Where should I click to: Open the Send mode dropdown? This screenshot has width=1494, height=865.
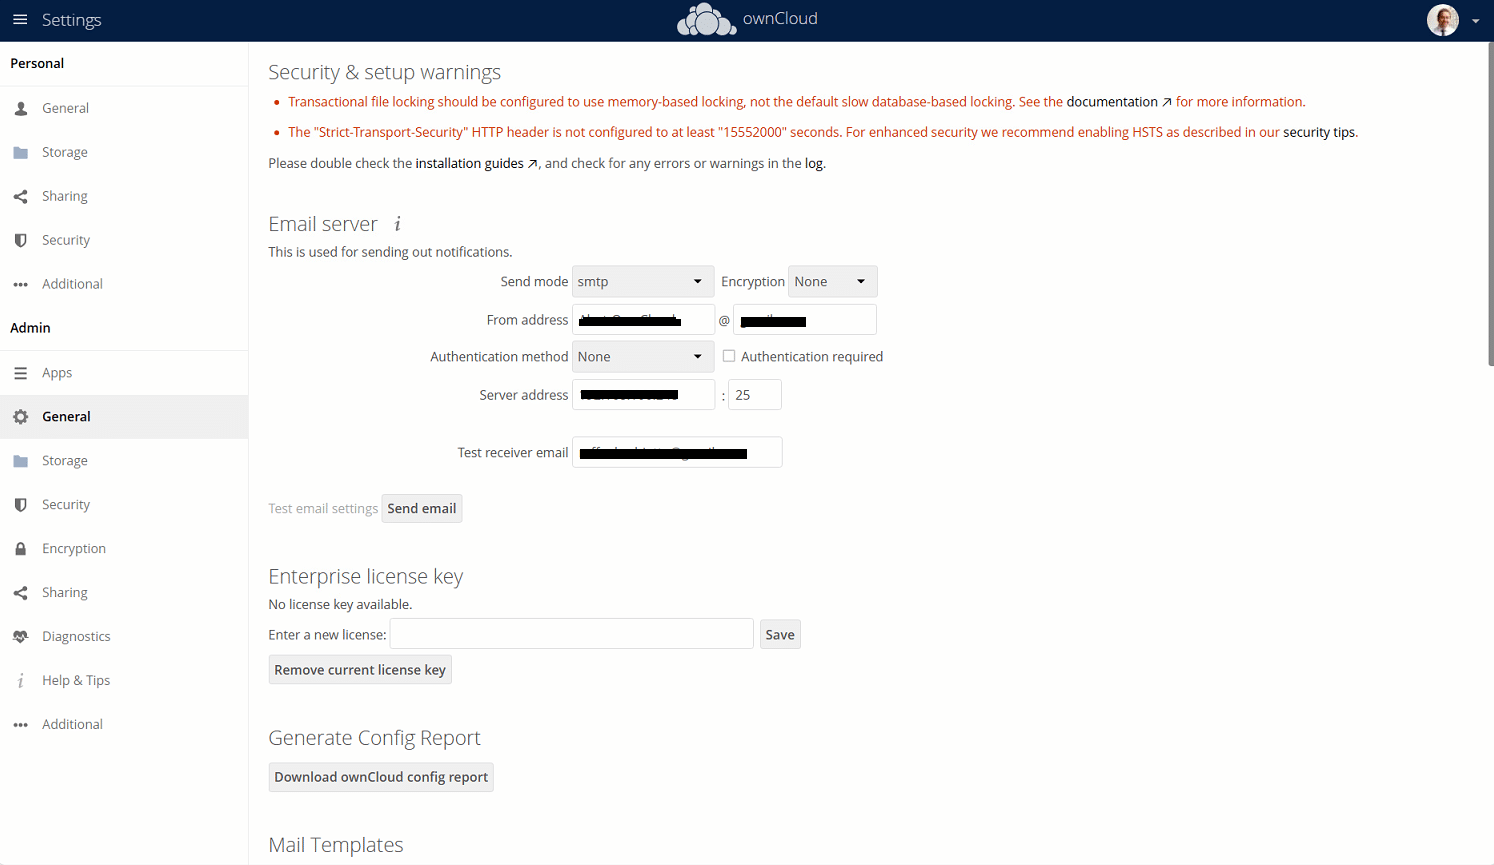tap(643, 282)
